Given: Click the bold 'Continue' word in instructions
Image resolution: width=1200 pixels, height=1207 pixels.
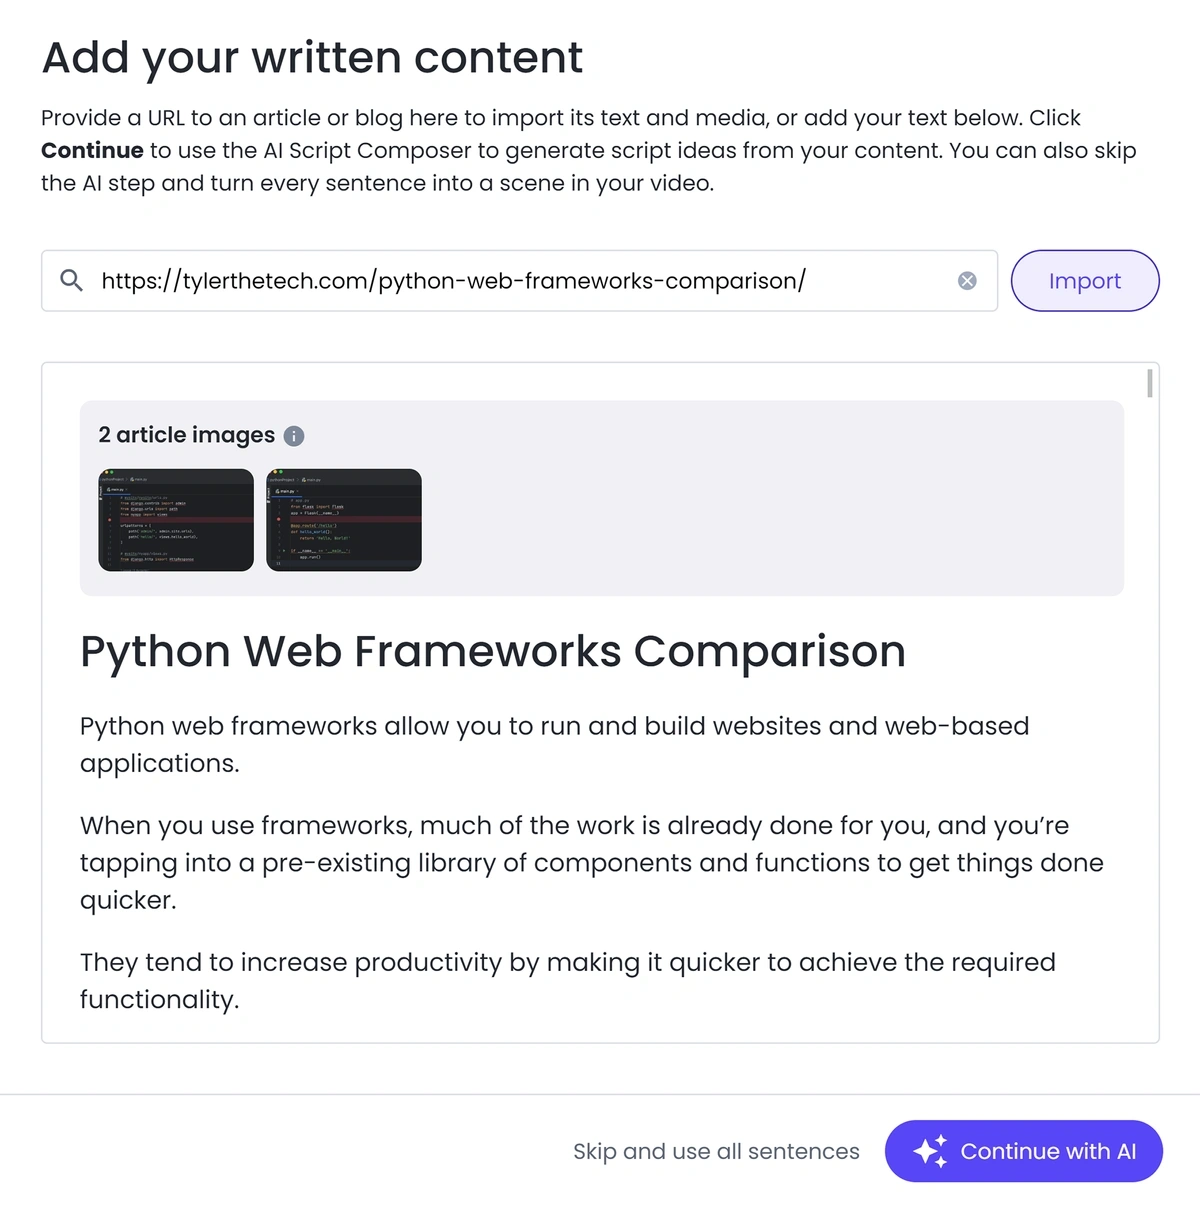Looking at the screenshot, I should (92, 151).
